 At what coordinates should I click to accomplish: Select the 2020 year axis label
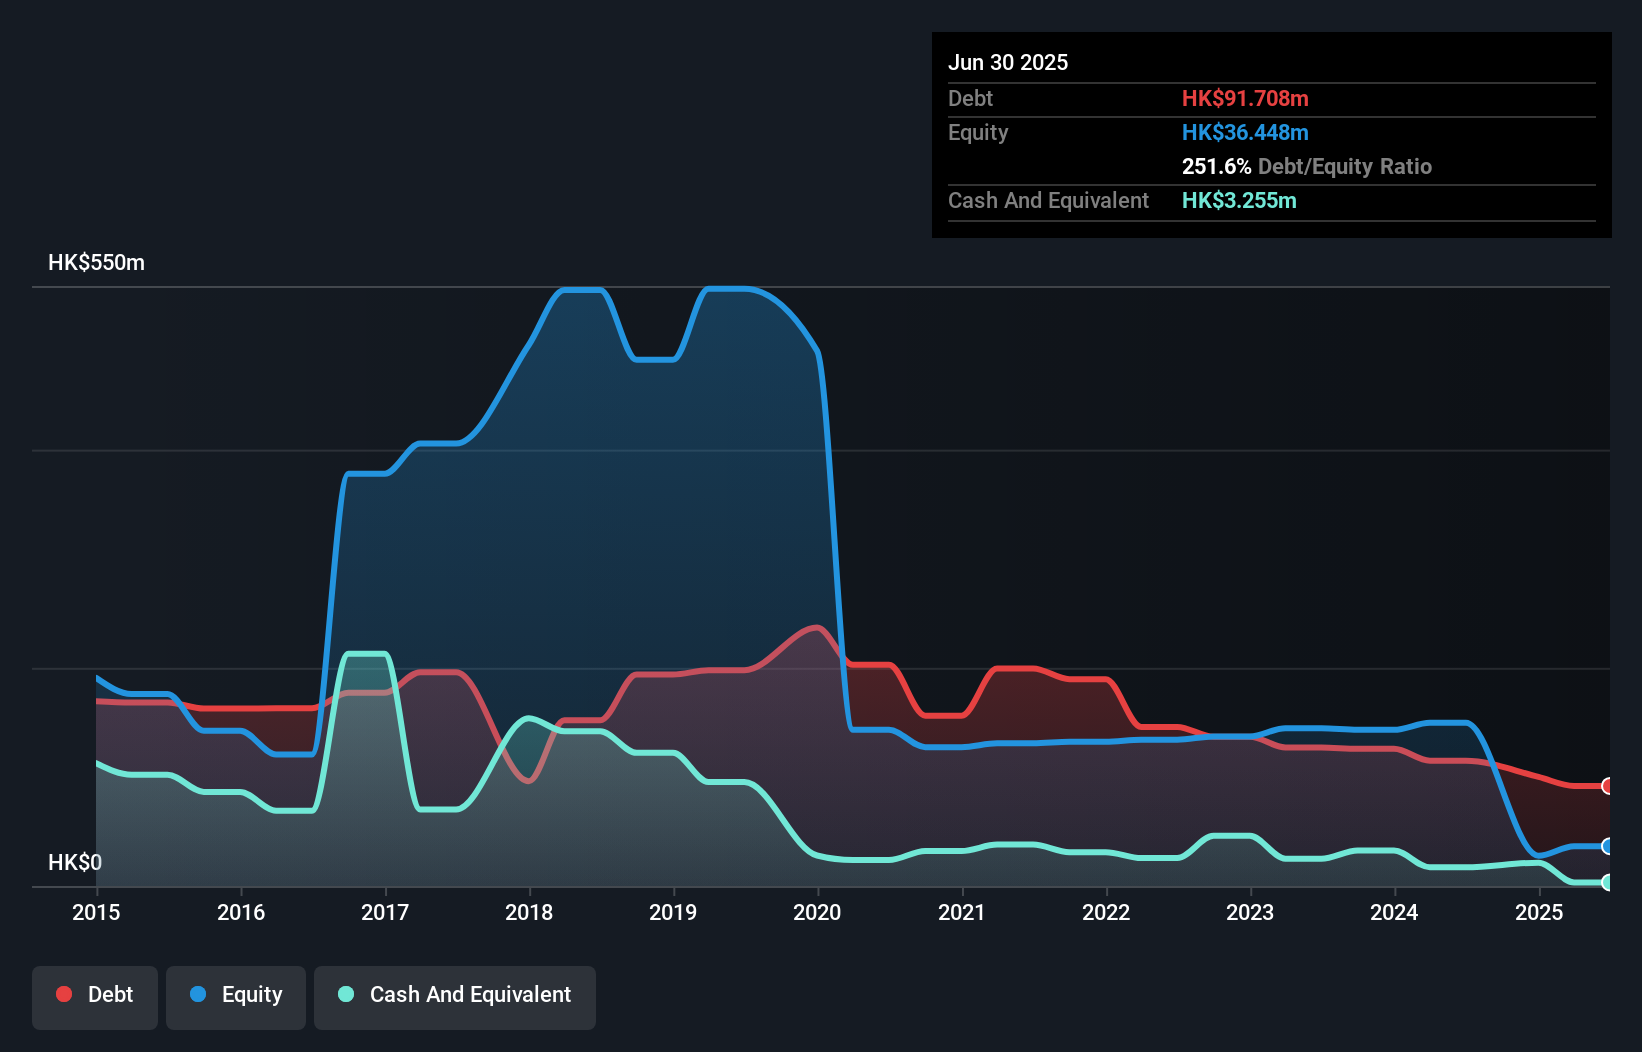(816, 912)
